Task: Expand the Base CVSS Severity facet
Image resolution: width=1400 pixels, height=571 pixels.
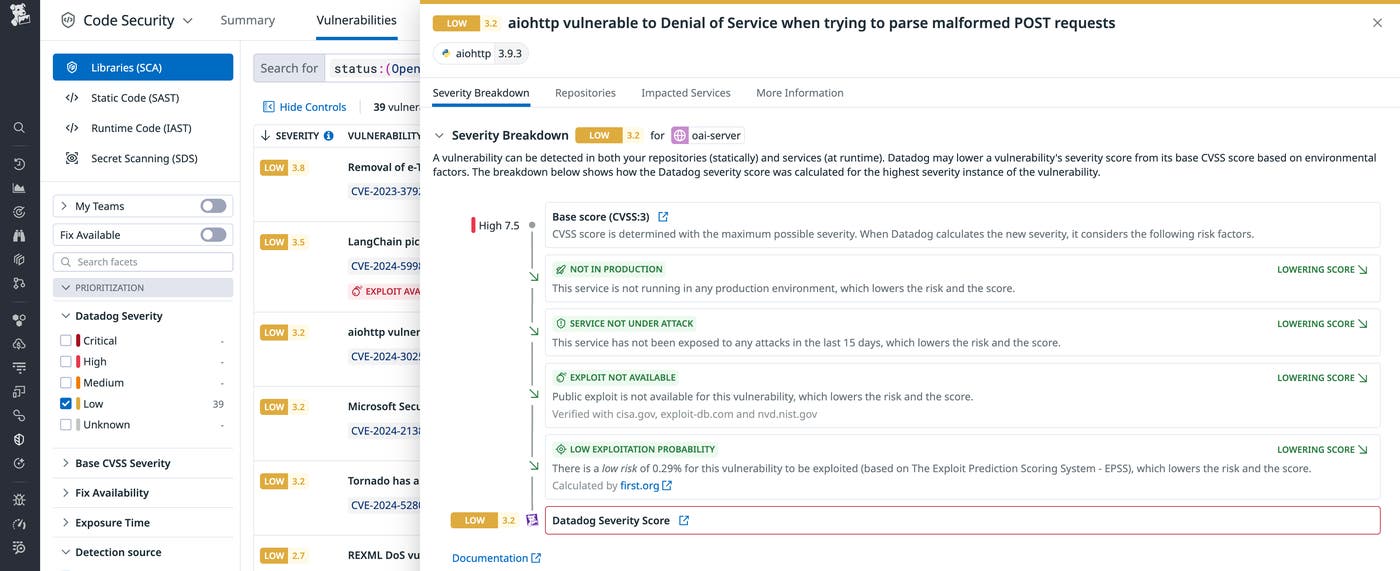Action: pyautogui.click(x=65, y=463)
